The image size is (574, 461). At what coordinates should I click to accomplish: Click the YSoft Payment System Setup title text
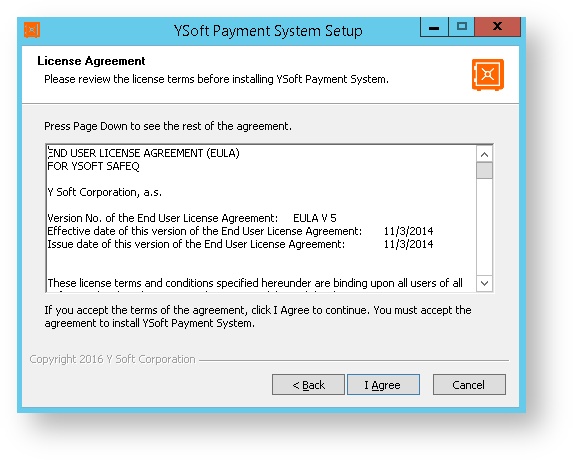(268, 31)
